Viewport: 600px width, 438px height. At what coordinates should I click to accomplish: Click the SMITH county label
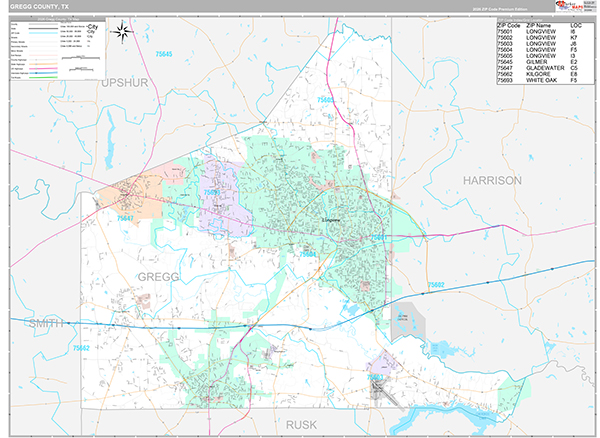(45, 323)
